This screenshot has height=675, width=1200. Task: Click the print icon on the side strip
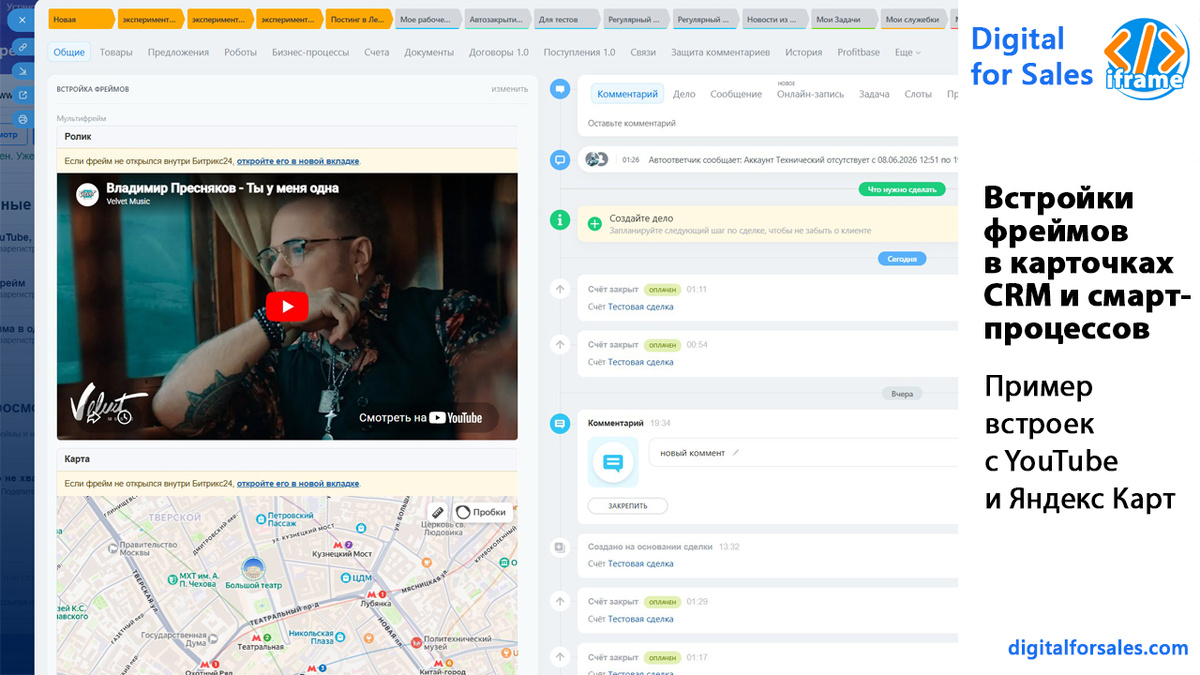point(23,119)
